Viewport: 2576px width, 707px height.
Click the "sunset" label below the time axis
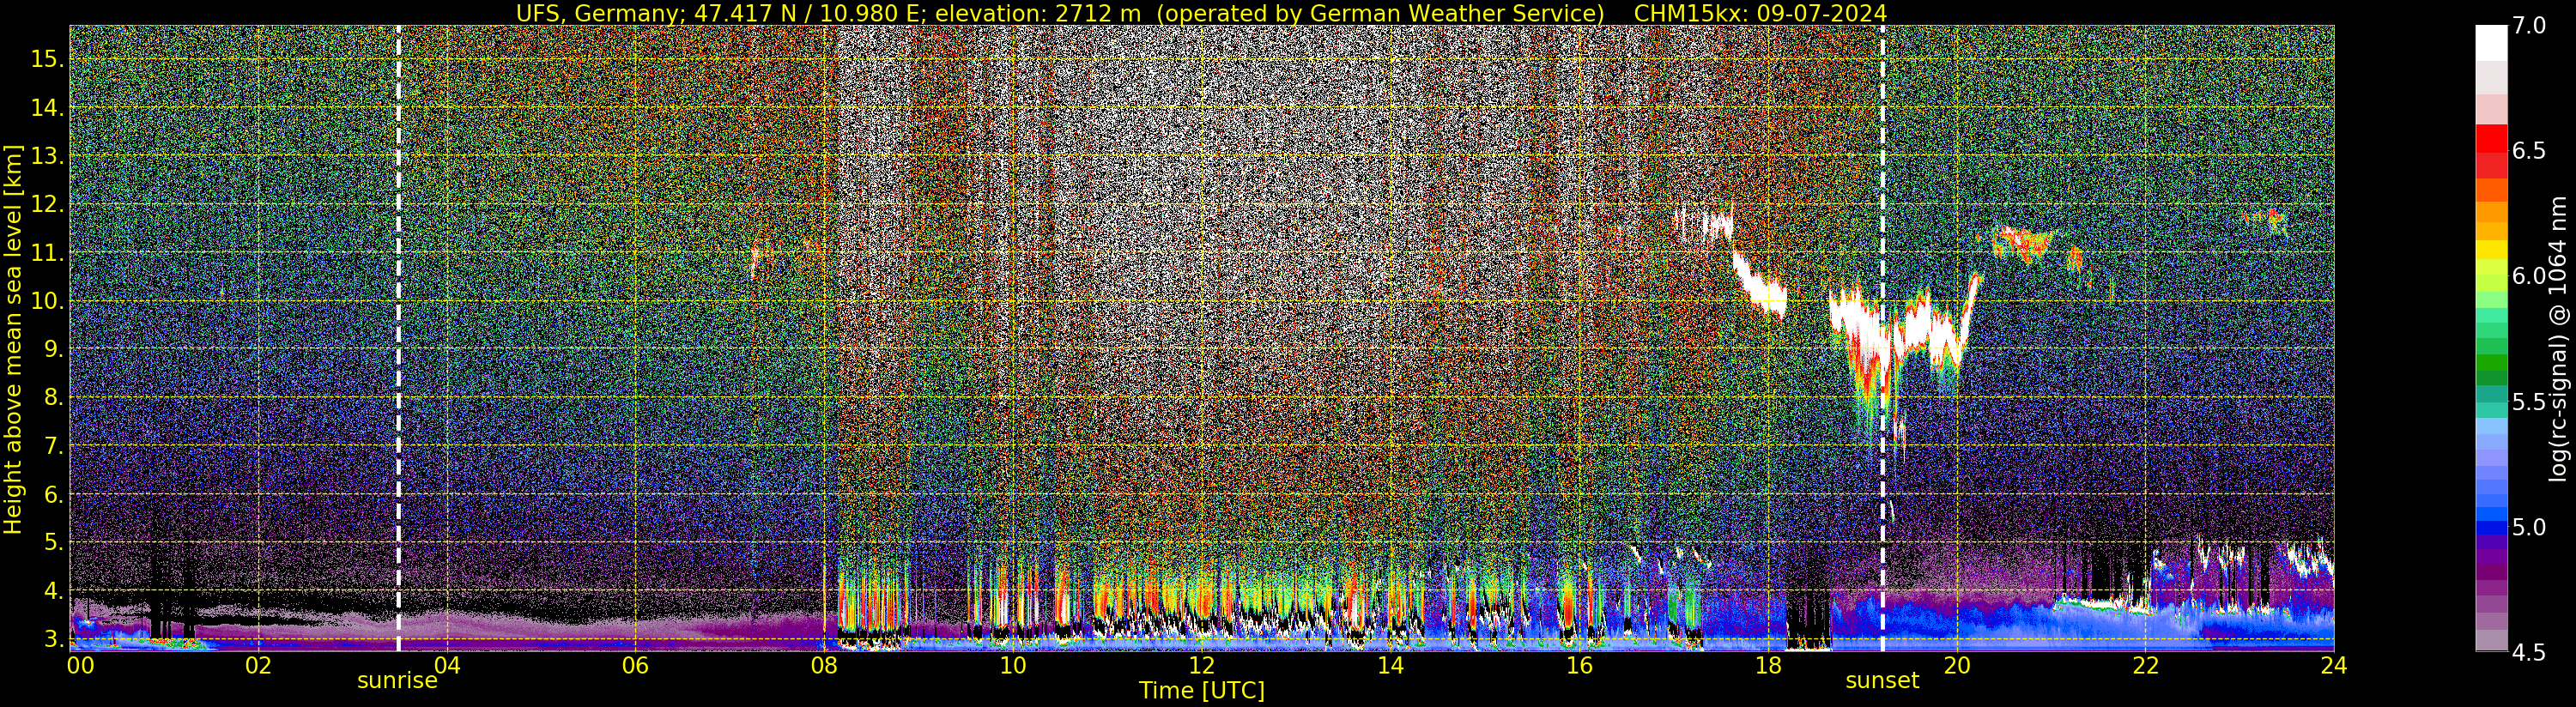coord(1882,681)
